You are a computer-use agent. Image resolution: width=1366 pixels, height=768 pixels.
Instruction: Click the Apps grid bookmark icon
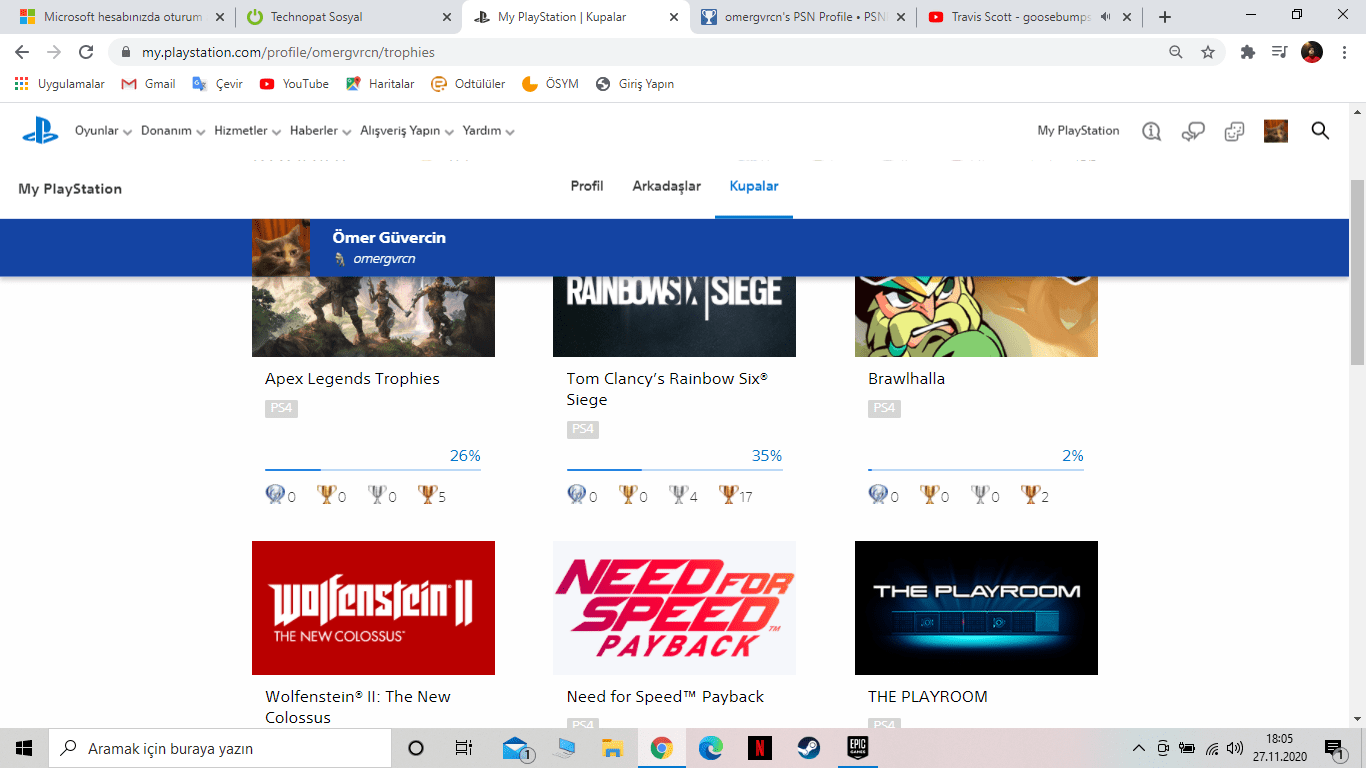[x=22, y=84]
